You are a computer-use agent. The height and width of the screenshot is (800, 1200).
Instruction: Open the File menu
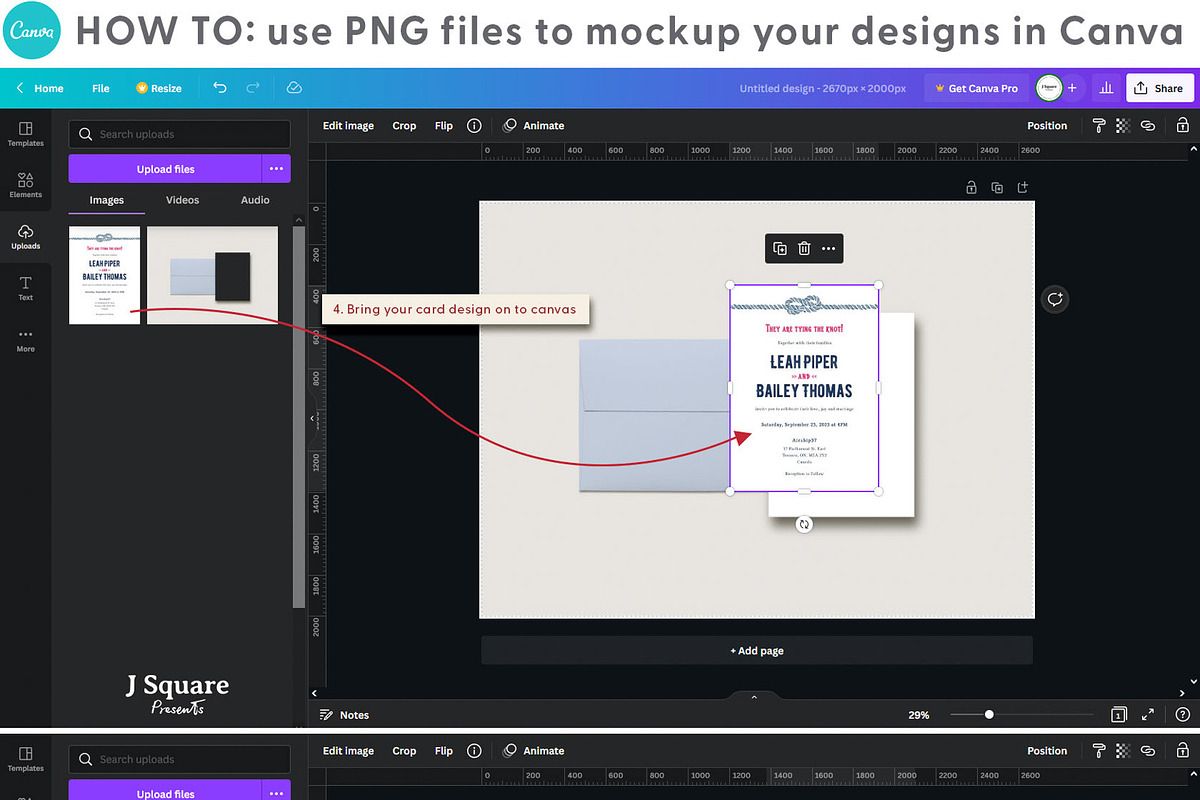[101, 88]
